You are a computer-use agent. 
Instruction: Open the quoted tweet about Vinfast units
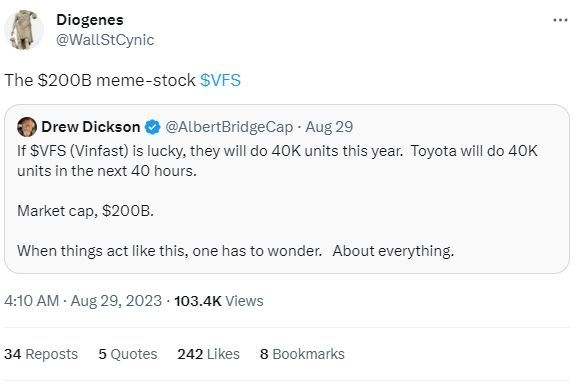point(287,189)
